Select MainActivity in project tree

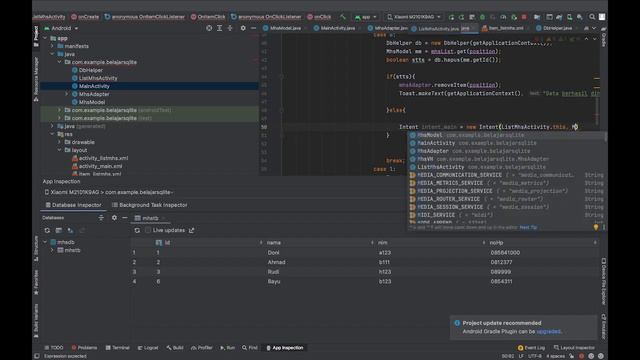click(94, 86)
